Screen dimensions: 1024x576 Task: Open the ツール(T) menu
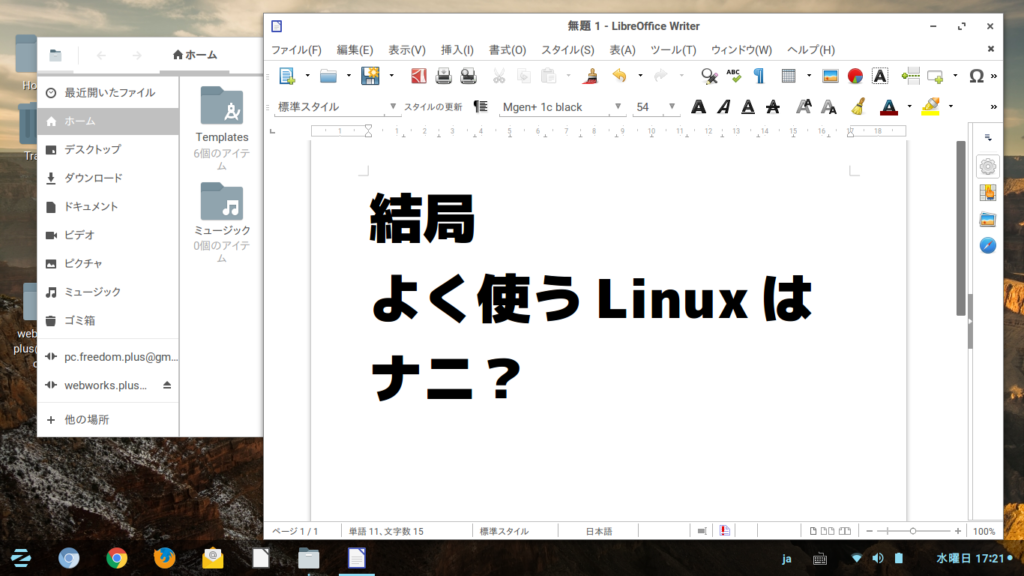673,50
